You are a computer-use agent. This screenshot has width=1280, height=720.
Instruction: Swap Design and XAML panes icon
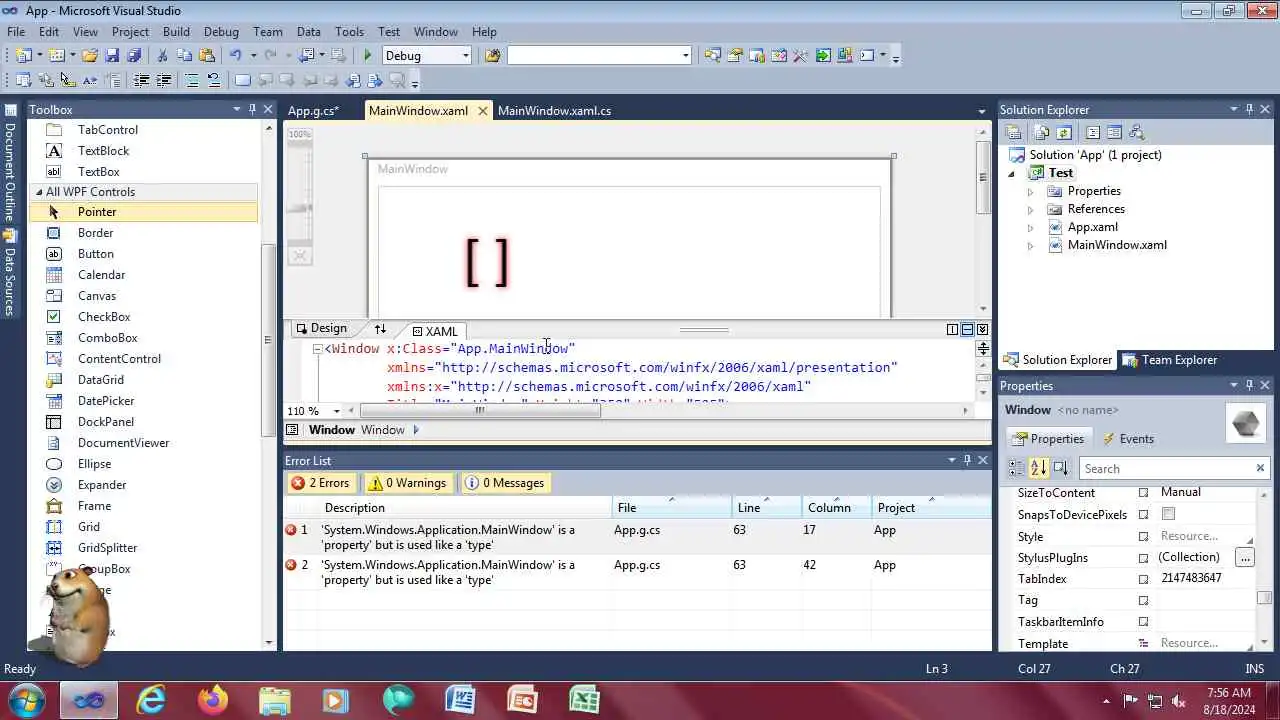click(x=380, y=329)
